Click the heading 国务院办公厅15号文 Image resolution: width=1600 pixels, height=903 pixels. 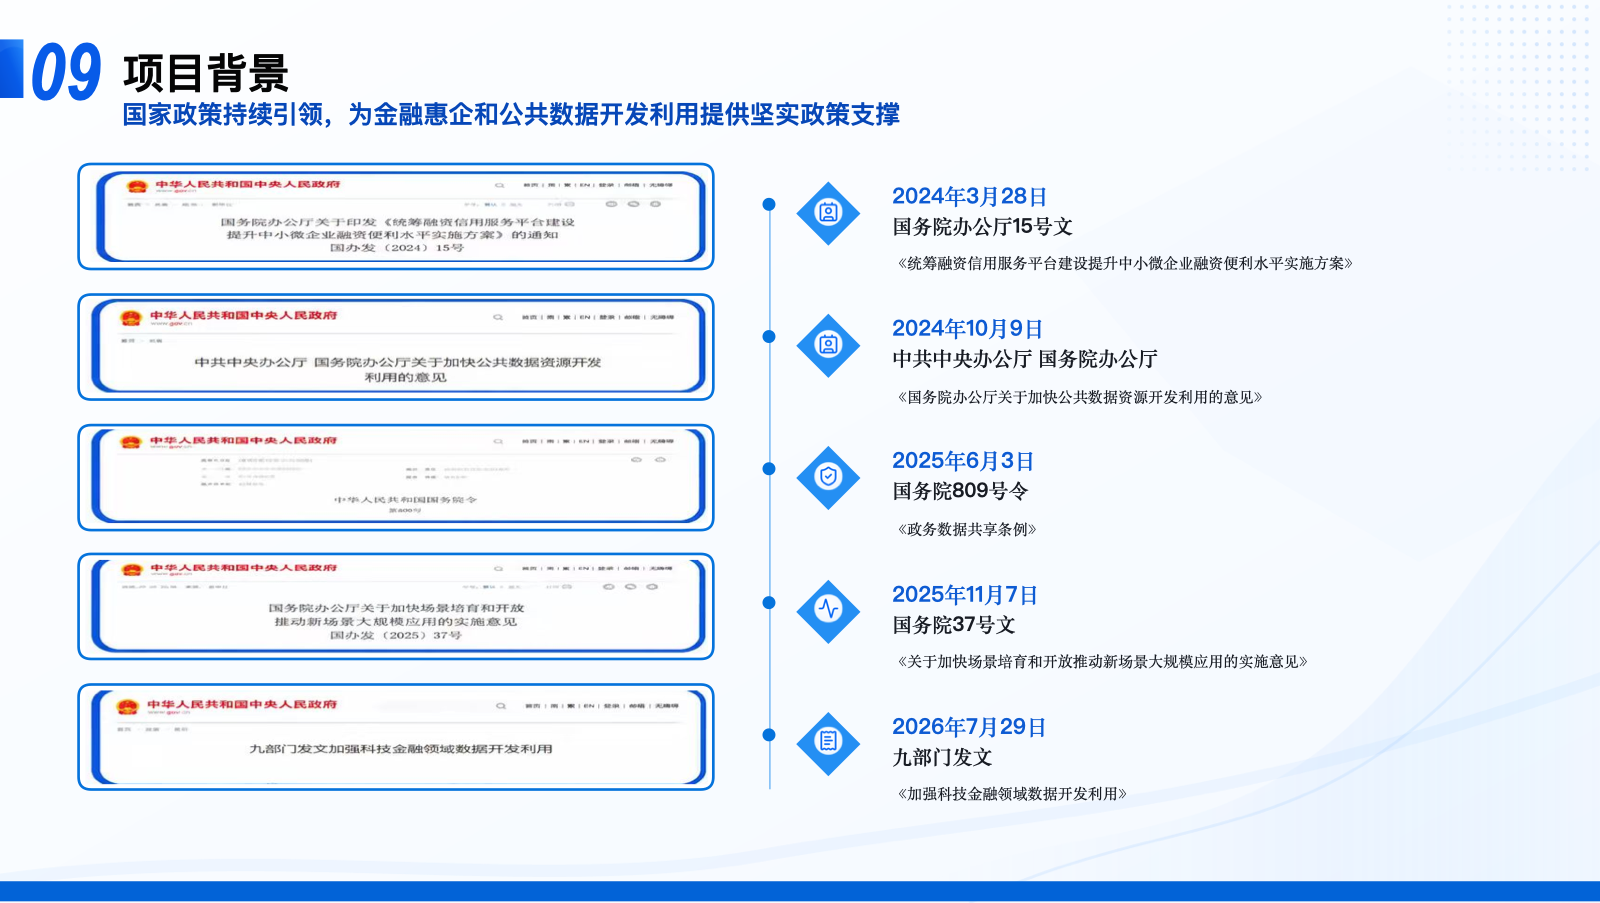point(982,226)
